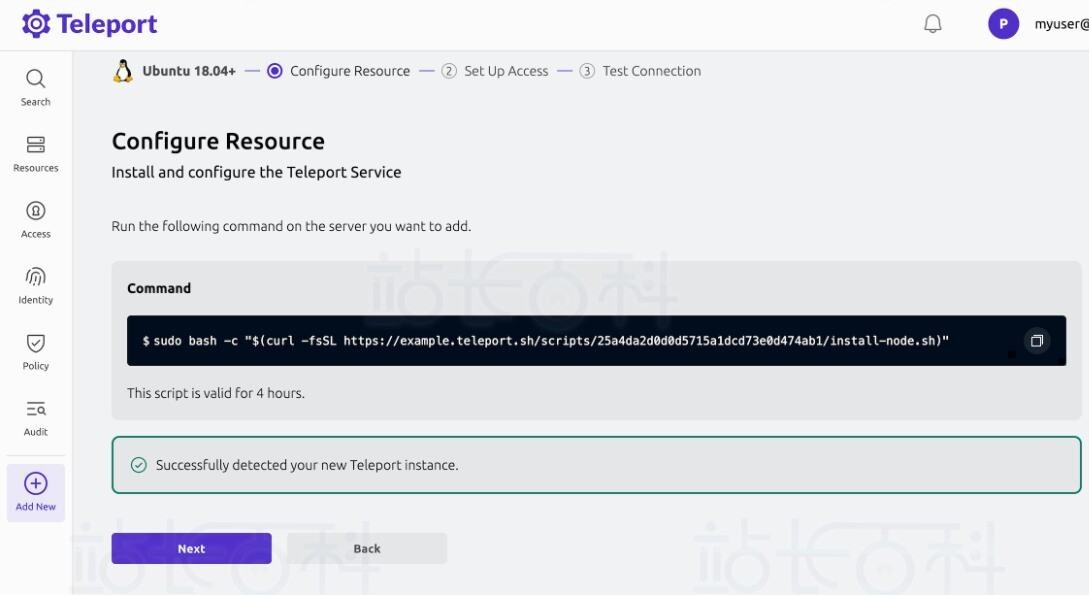
Task: Select the Configure Resource step indicator
Action: [x=275, y=71]
